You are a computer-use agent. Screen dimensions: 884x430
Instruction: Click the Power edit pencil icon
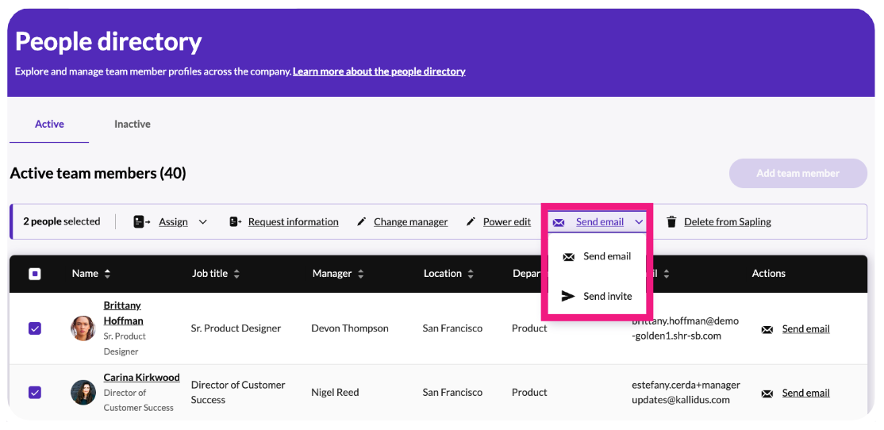pyautogui.click(x=471, y=222)
